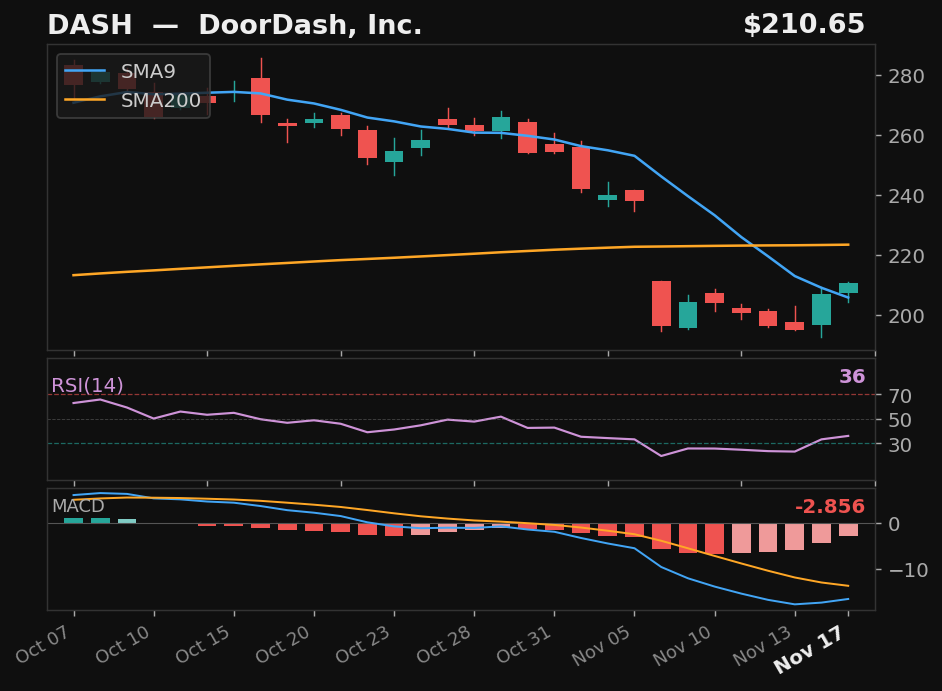Screen dimensions: 942x691
Task: Click the 240 price axis label
Action: tap(907, 196)
